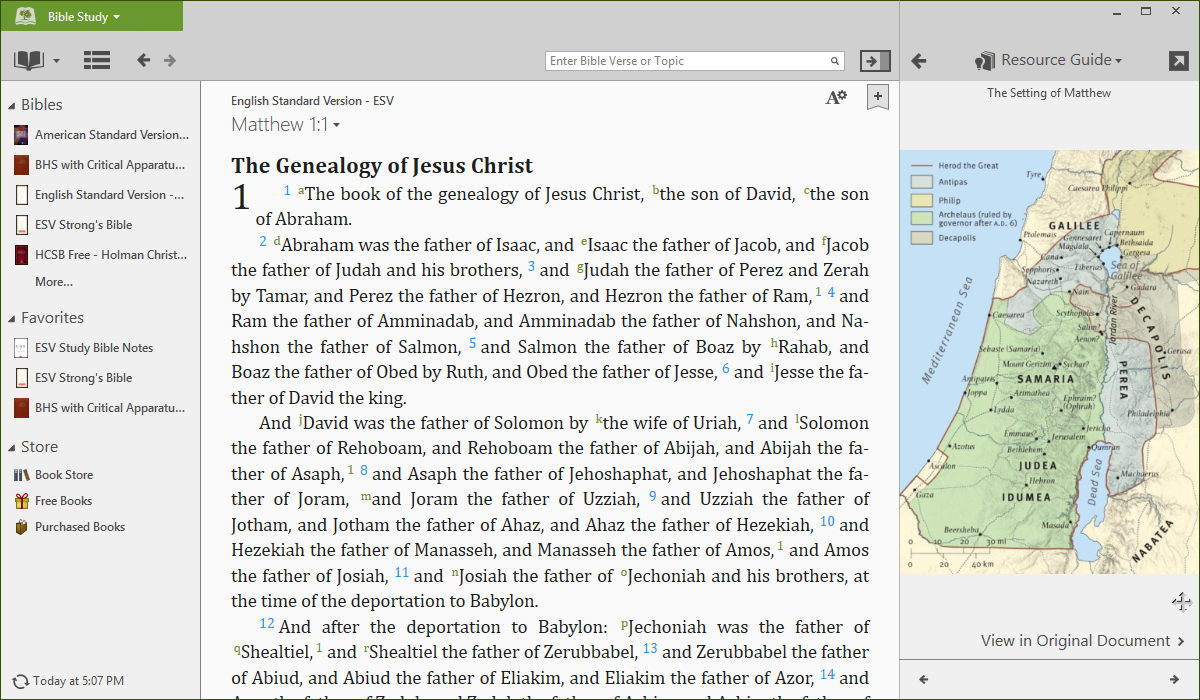1200x700 pixels.
Task: Collapse the Bibles section
Action: point(12,105)
